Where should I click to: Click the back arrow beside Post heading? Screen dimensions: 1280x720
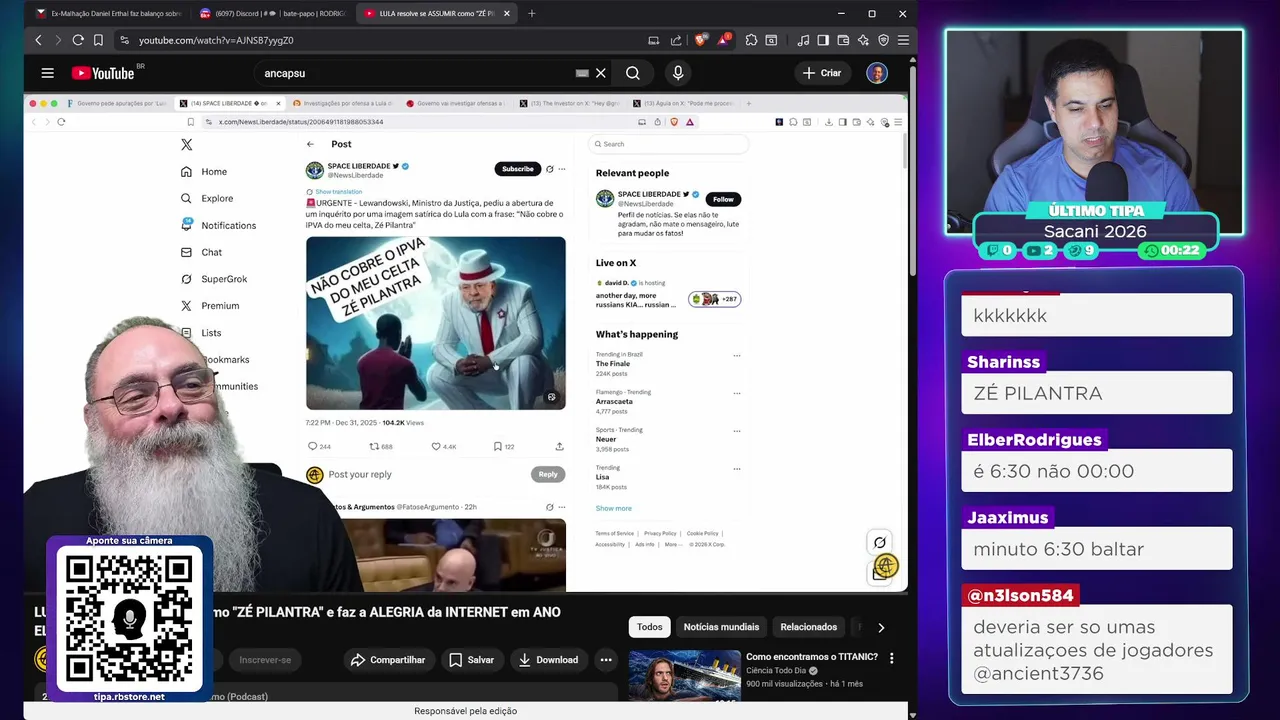(x=310, y=144)
